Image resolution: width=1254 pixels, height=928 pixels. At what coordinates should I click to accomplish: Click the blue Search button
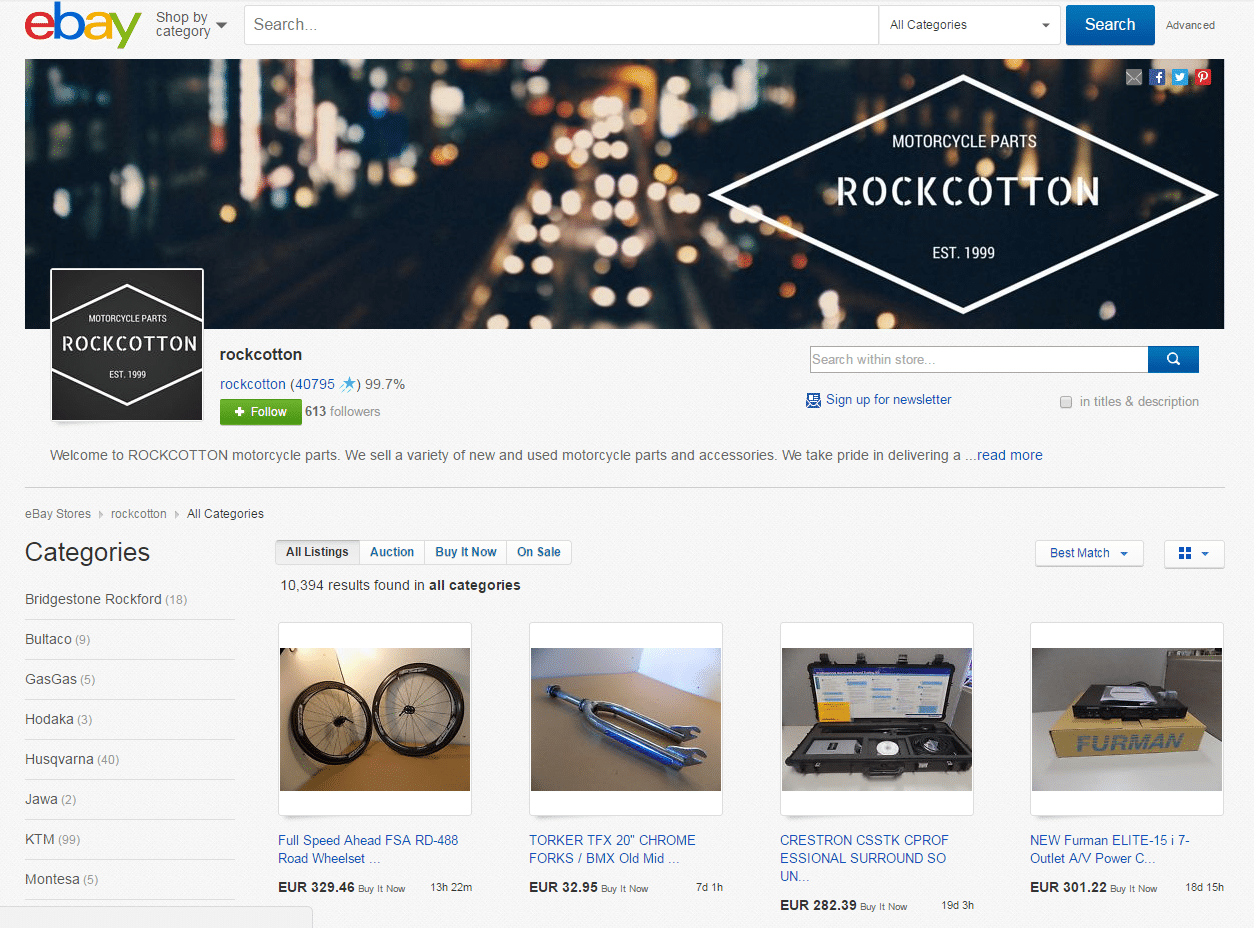coord(1110,25)
